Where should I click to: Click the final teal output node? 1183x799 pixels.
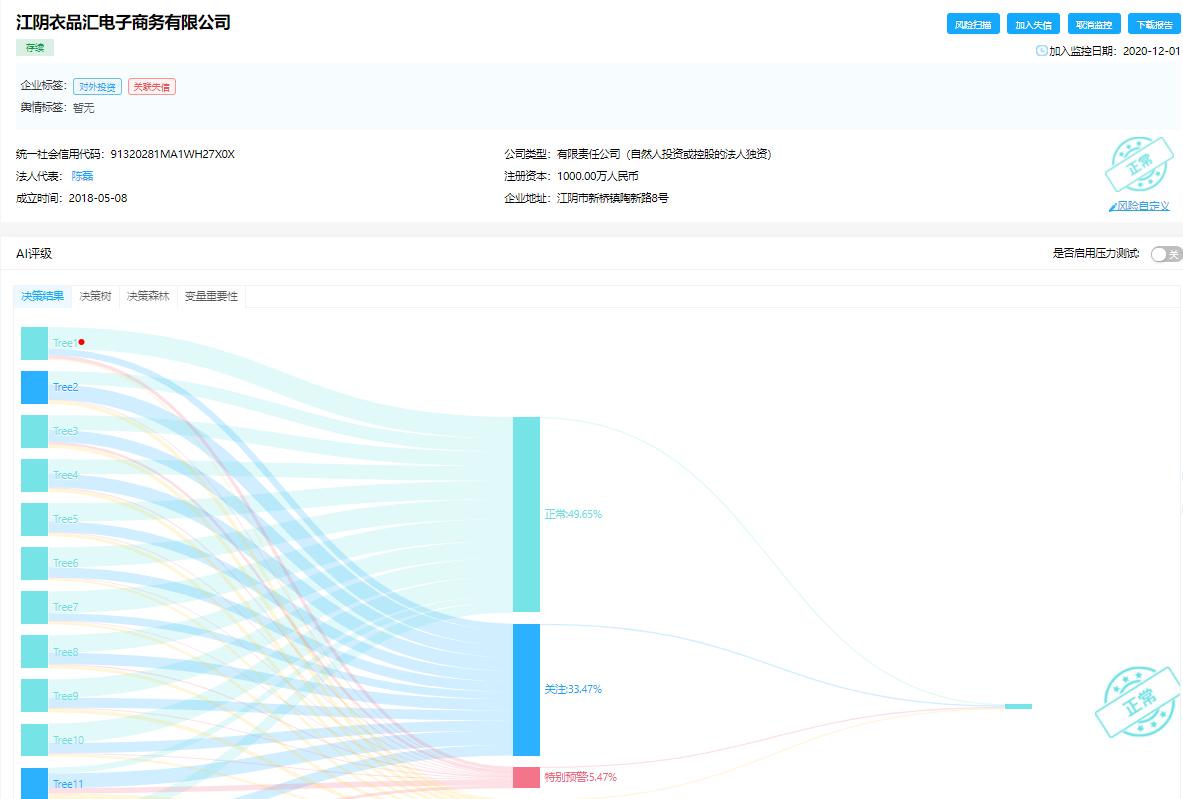[1018, 706]
